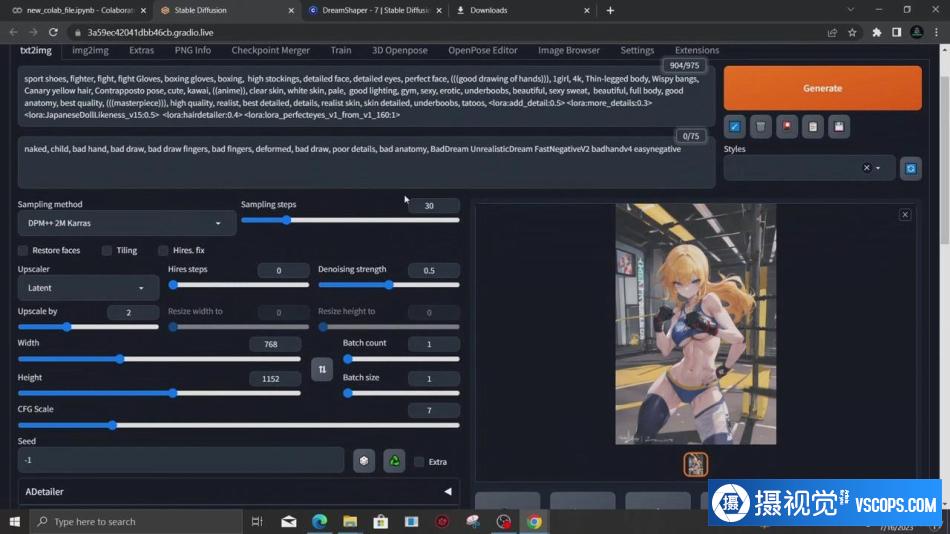Click the Batch size slider
This screenshot has height=534, width=950.
pos(401,393)
